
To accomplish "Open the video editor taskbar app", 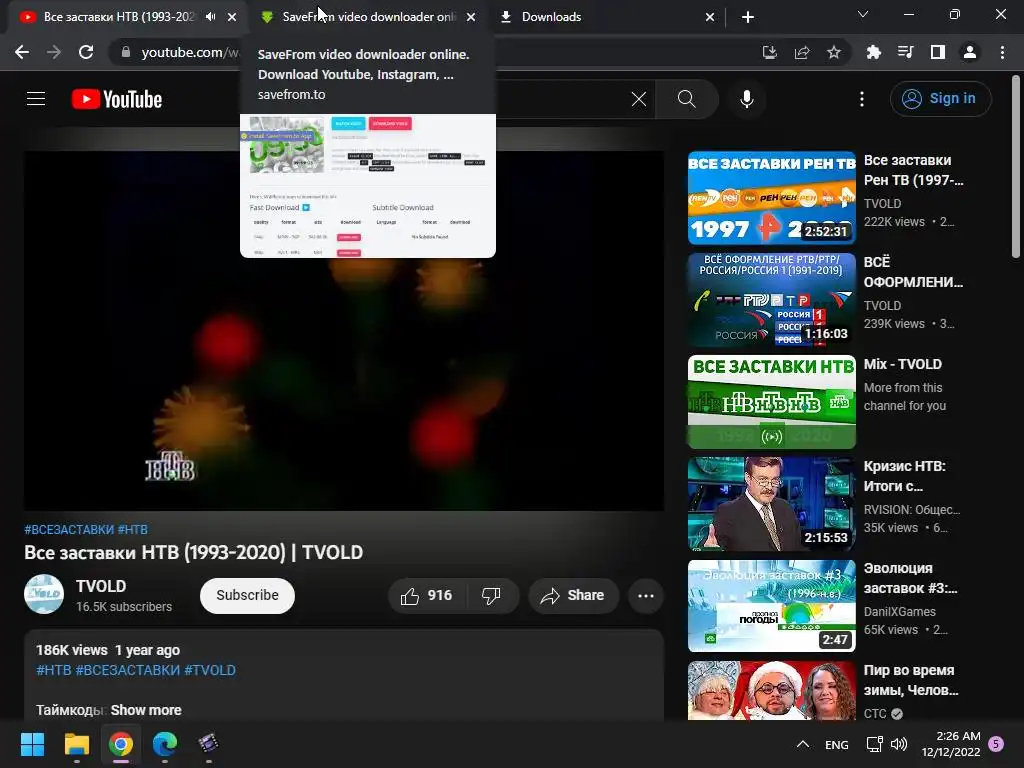I will point(208,744).
